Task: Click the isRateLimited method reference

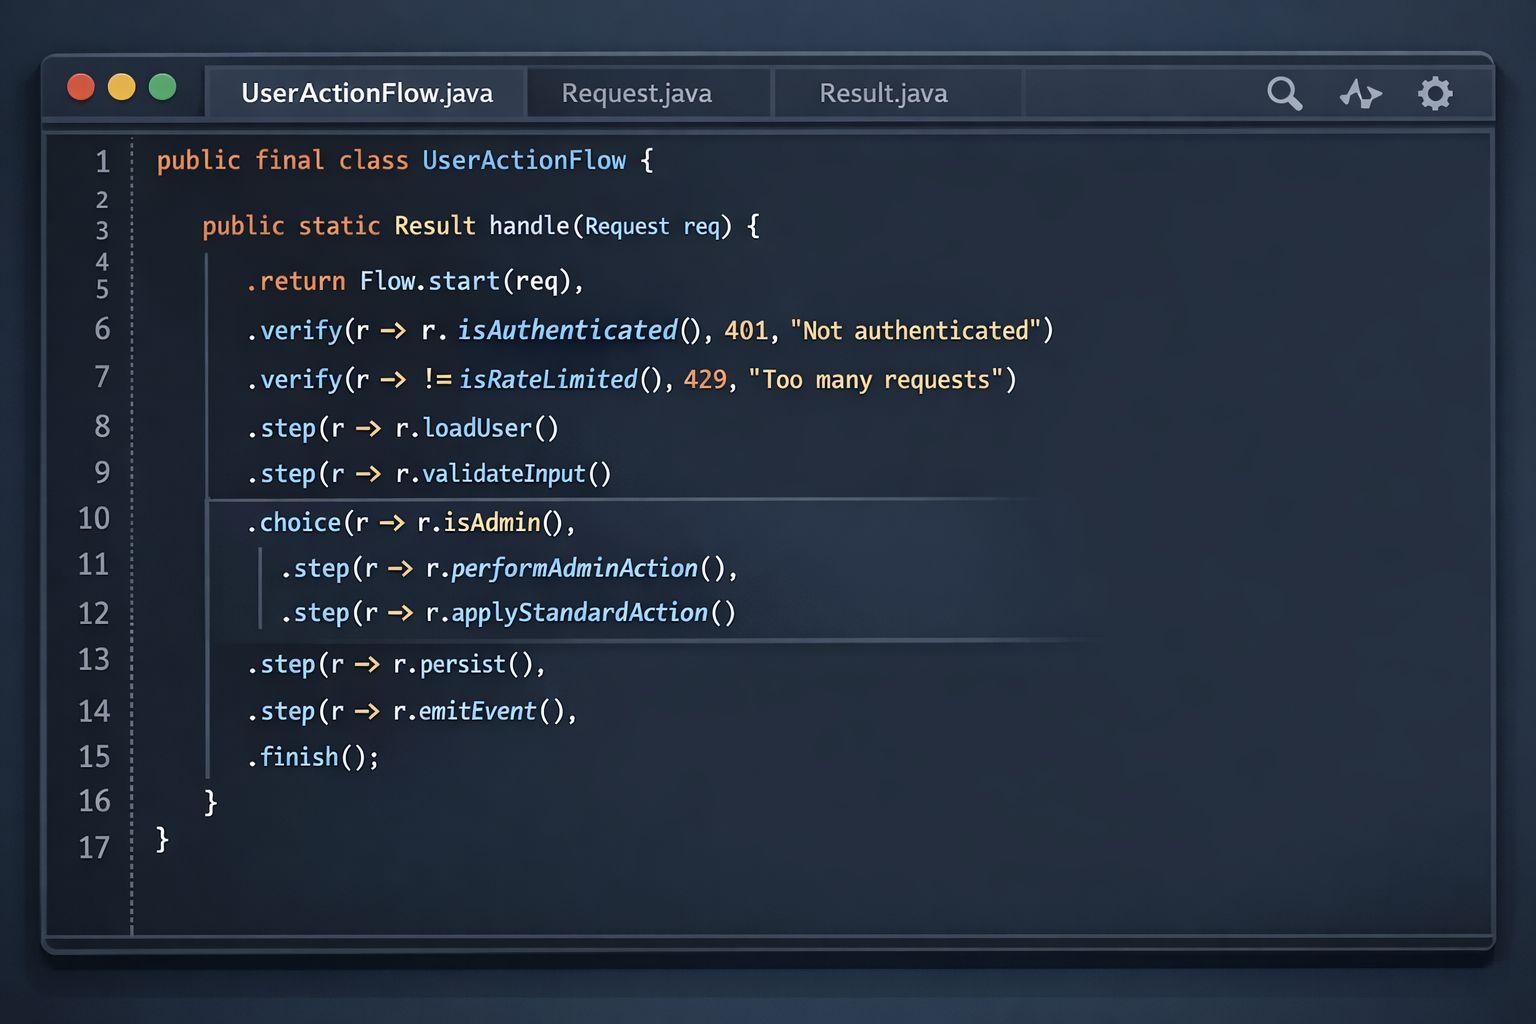Action: click(548, 380)
